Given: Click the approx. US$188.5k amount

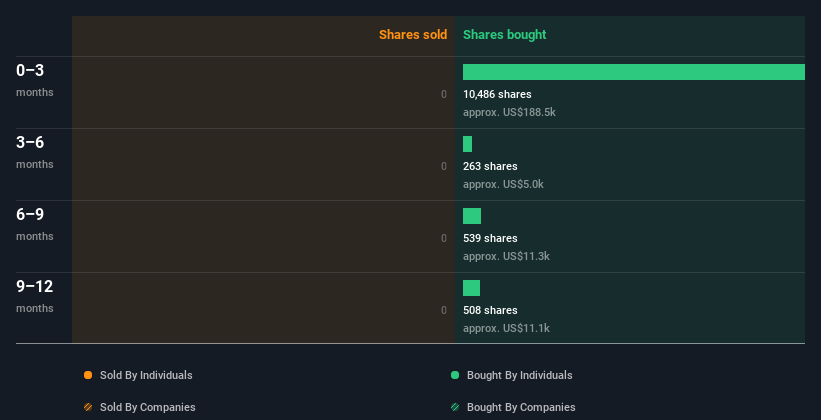Looking at the screenshot, I should tap(509, 113).
